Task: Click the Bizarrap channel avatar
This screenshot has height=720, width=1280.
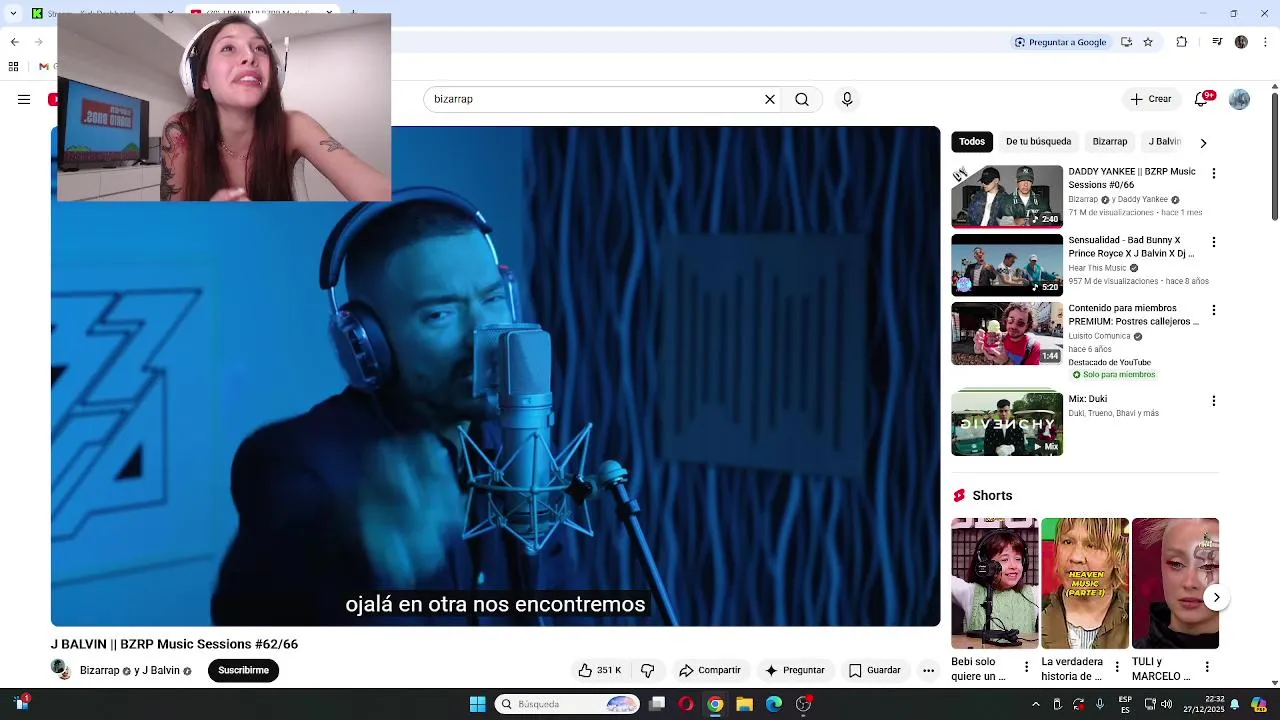Action: pos(62,670)
